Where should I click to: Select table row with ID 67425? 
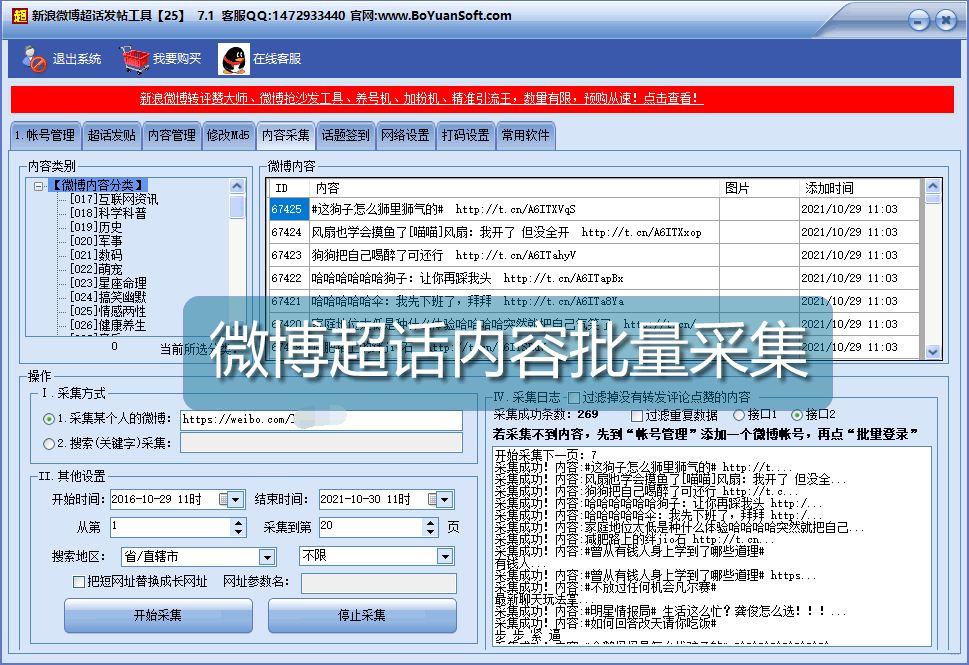pyautogui.click(x=595, y=210)
